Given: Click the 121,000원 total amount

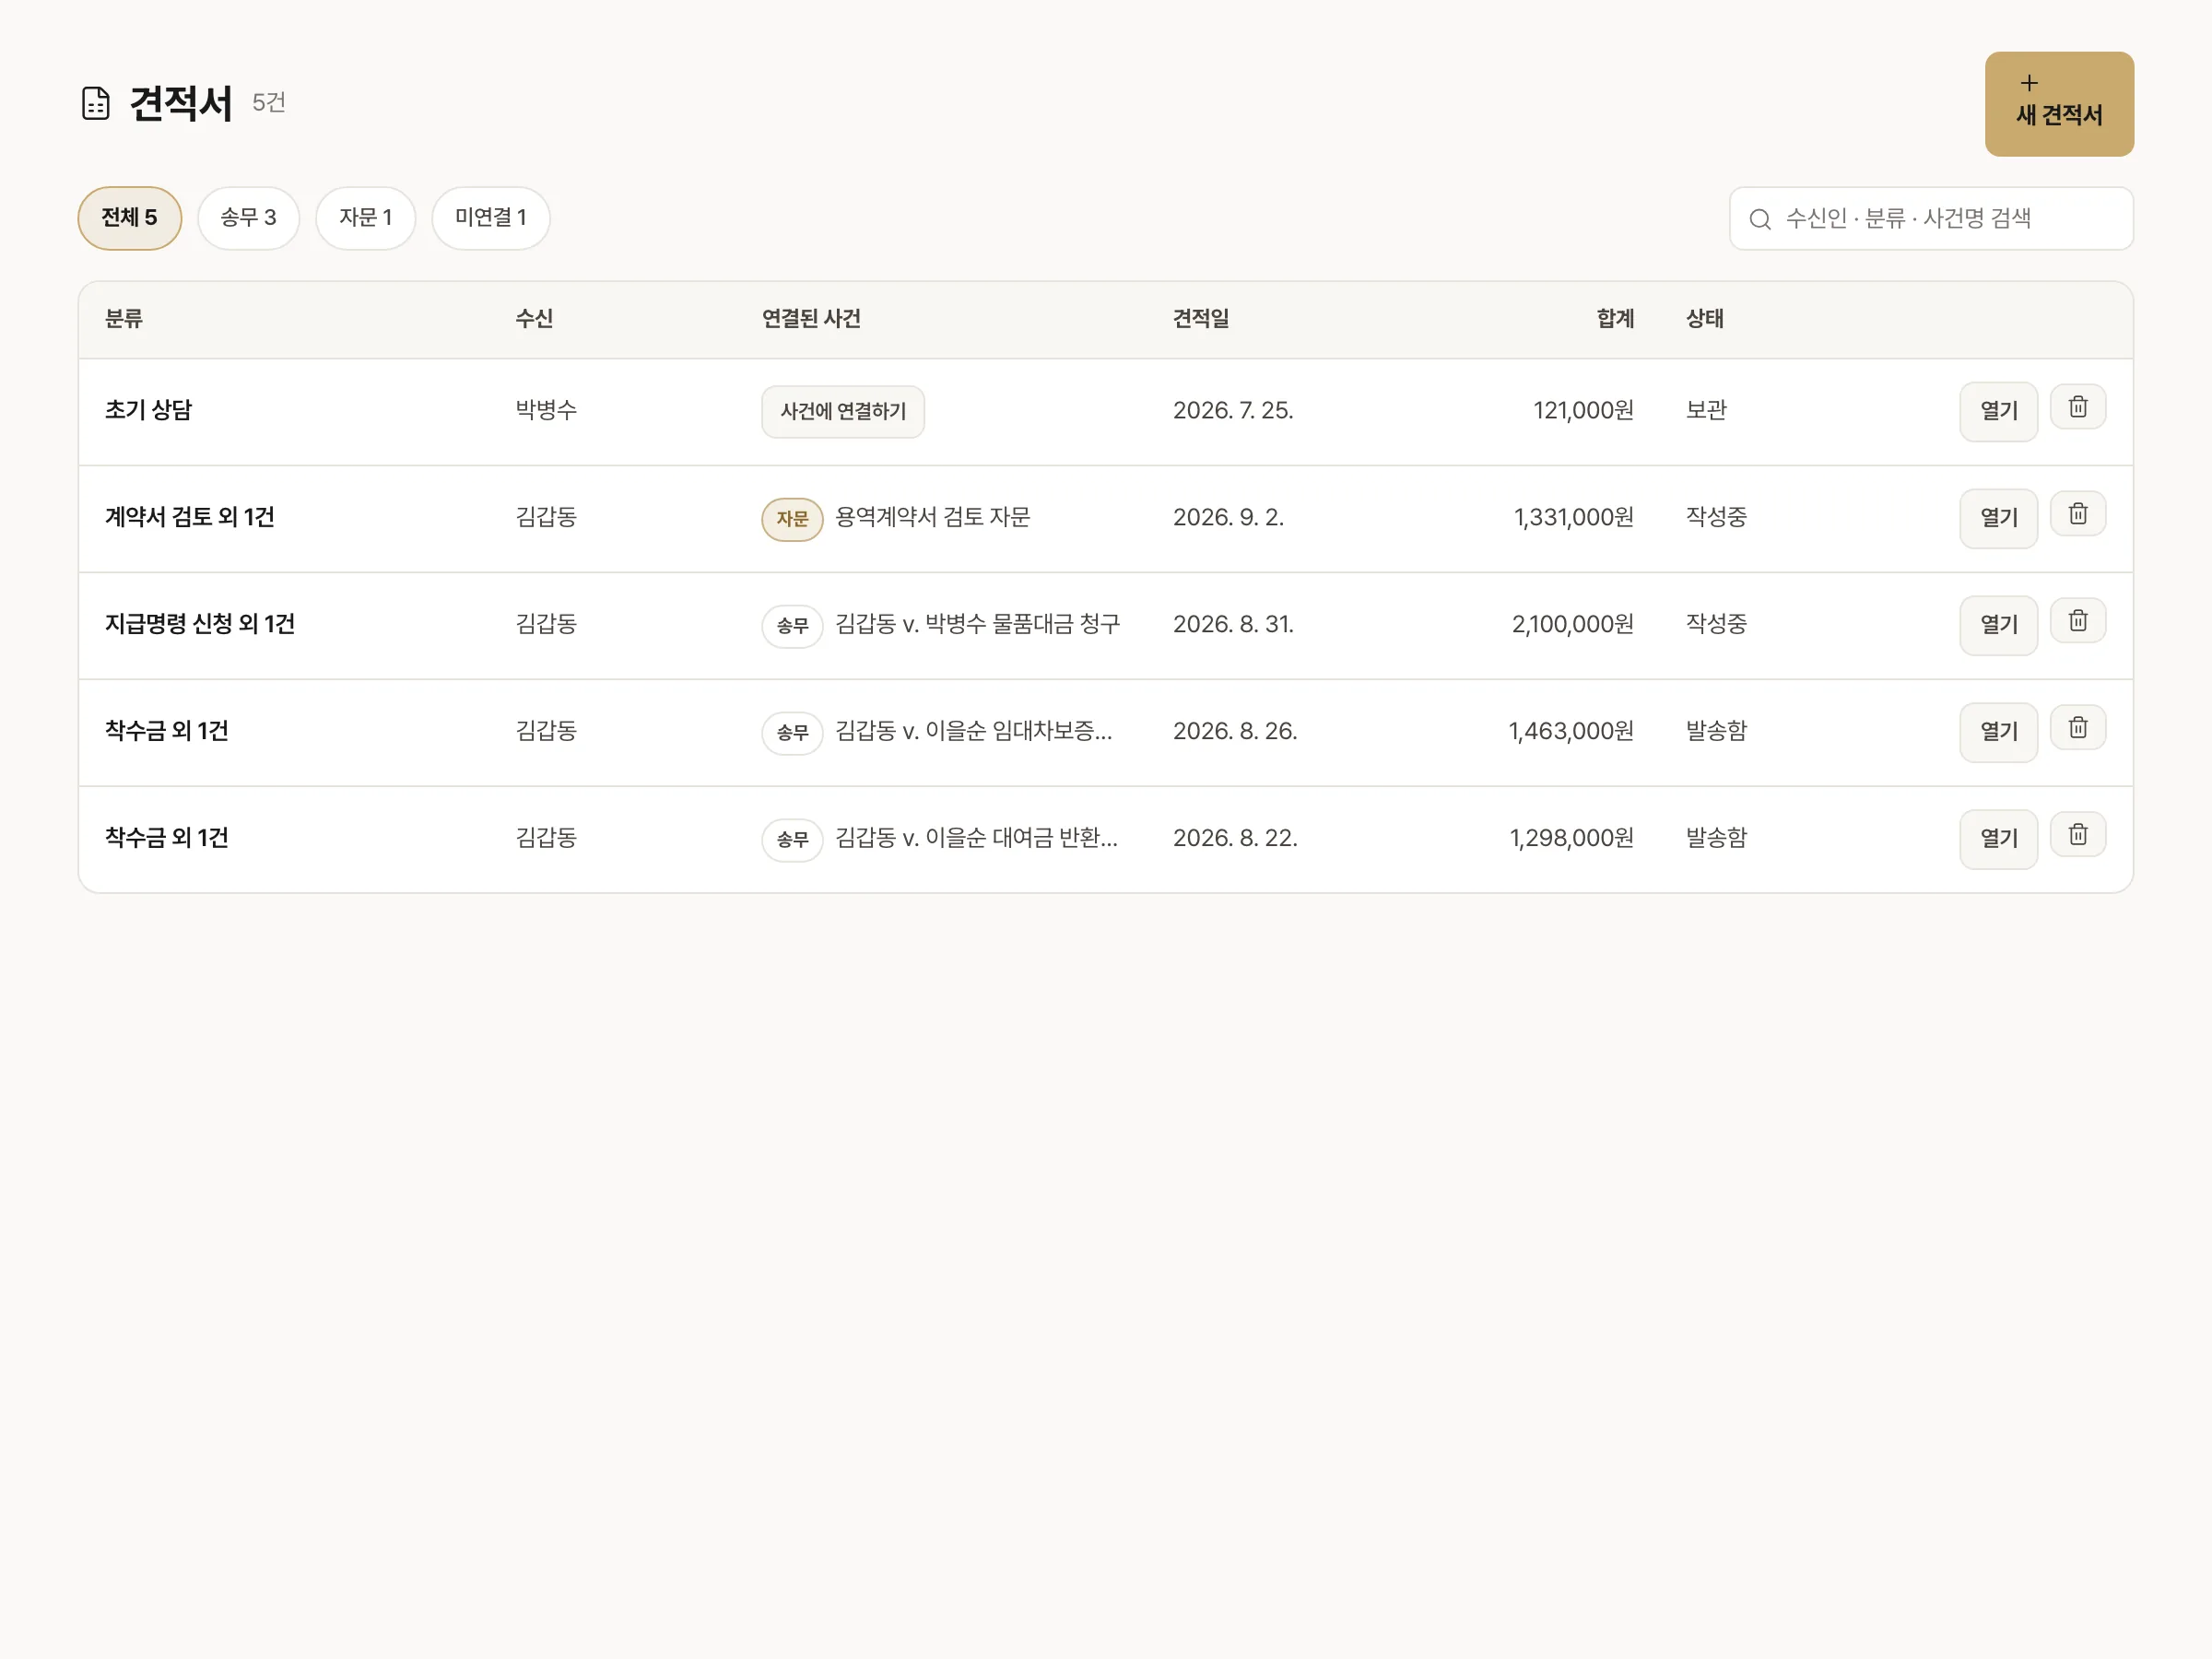Looking at the screenshot, I should tap(1584, 410).
